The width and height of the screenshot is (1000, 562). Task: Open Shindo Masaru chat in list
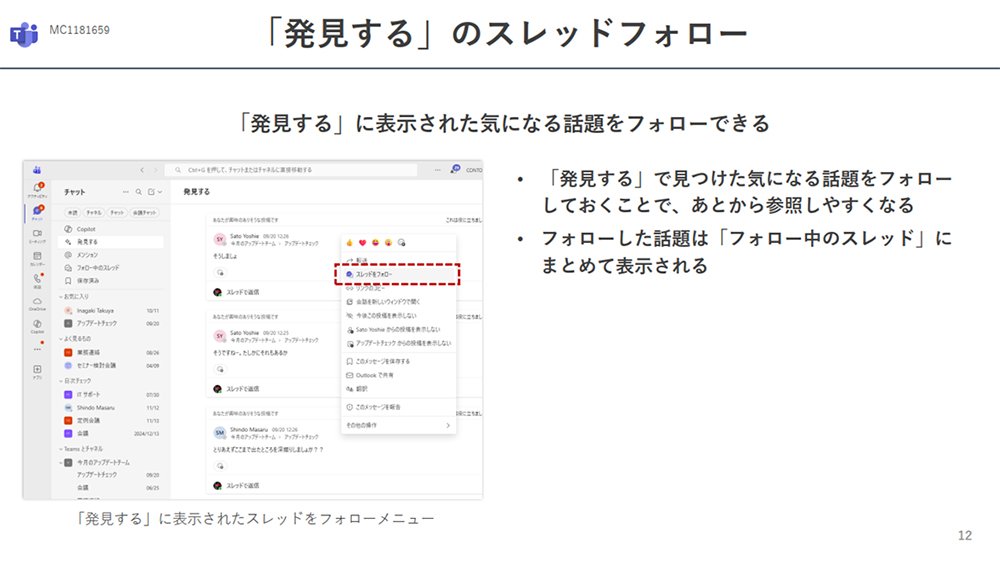(111, 408)
